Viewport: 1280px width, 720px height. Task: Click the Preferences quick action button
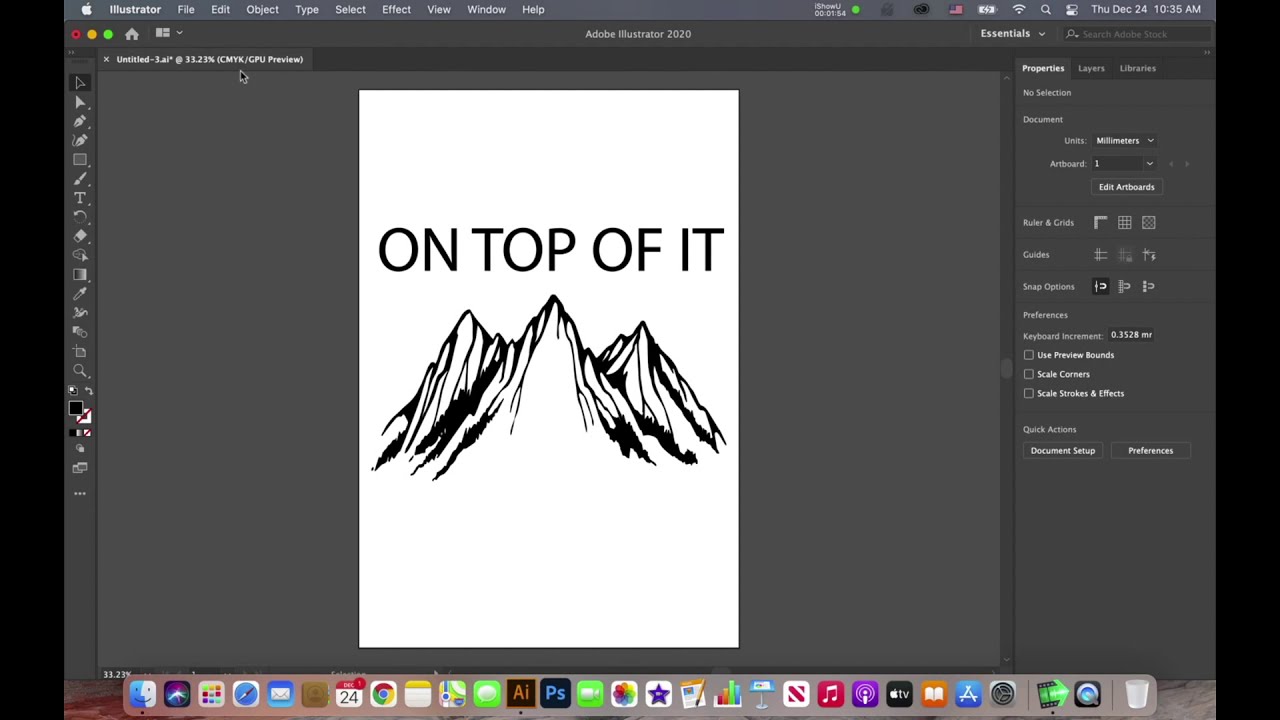1150,451
